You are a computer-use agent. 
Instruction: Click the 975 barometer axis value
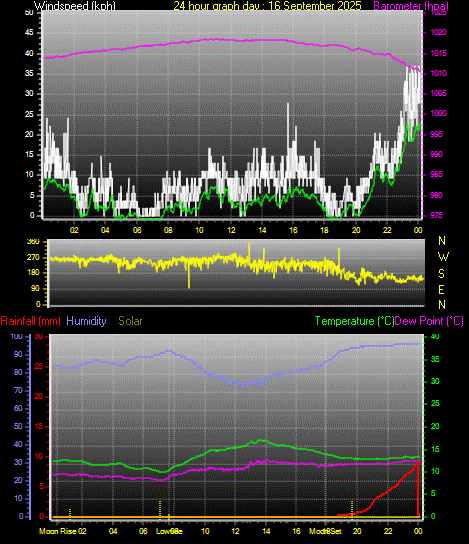[x=436, y=215]
